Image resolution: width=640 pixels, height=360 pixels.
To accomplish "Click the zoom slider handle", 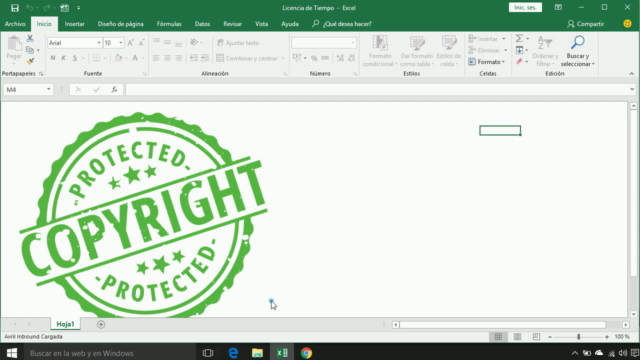I will (x=578, y=337).
